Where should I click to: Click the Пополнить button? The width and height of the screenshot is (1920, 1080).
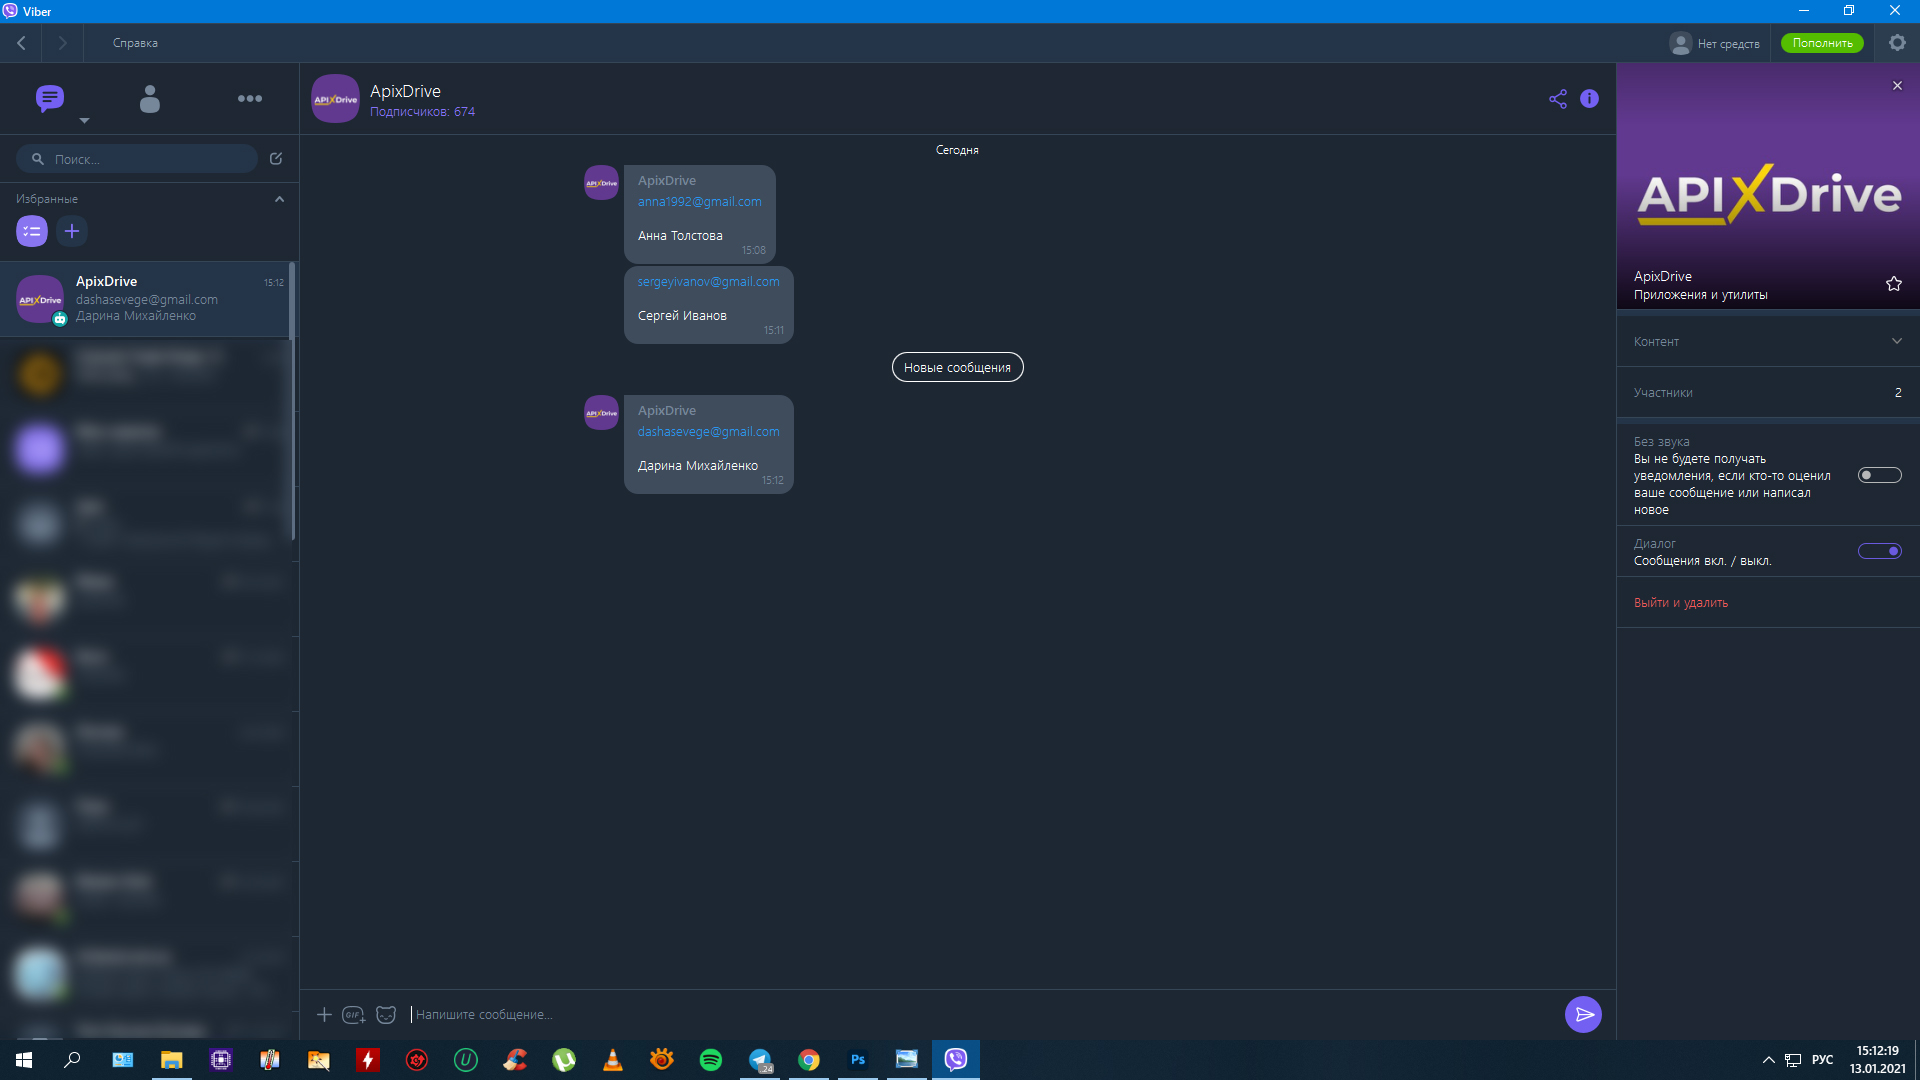click(x=1822, y=43)
